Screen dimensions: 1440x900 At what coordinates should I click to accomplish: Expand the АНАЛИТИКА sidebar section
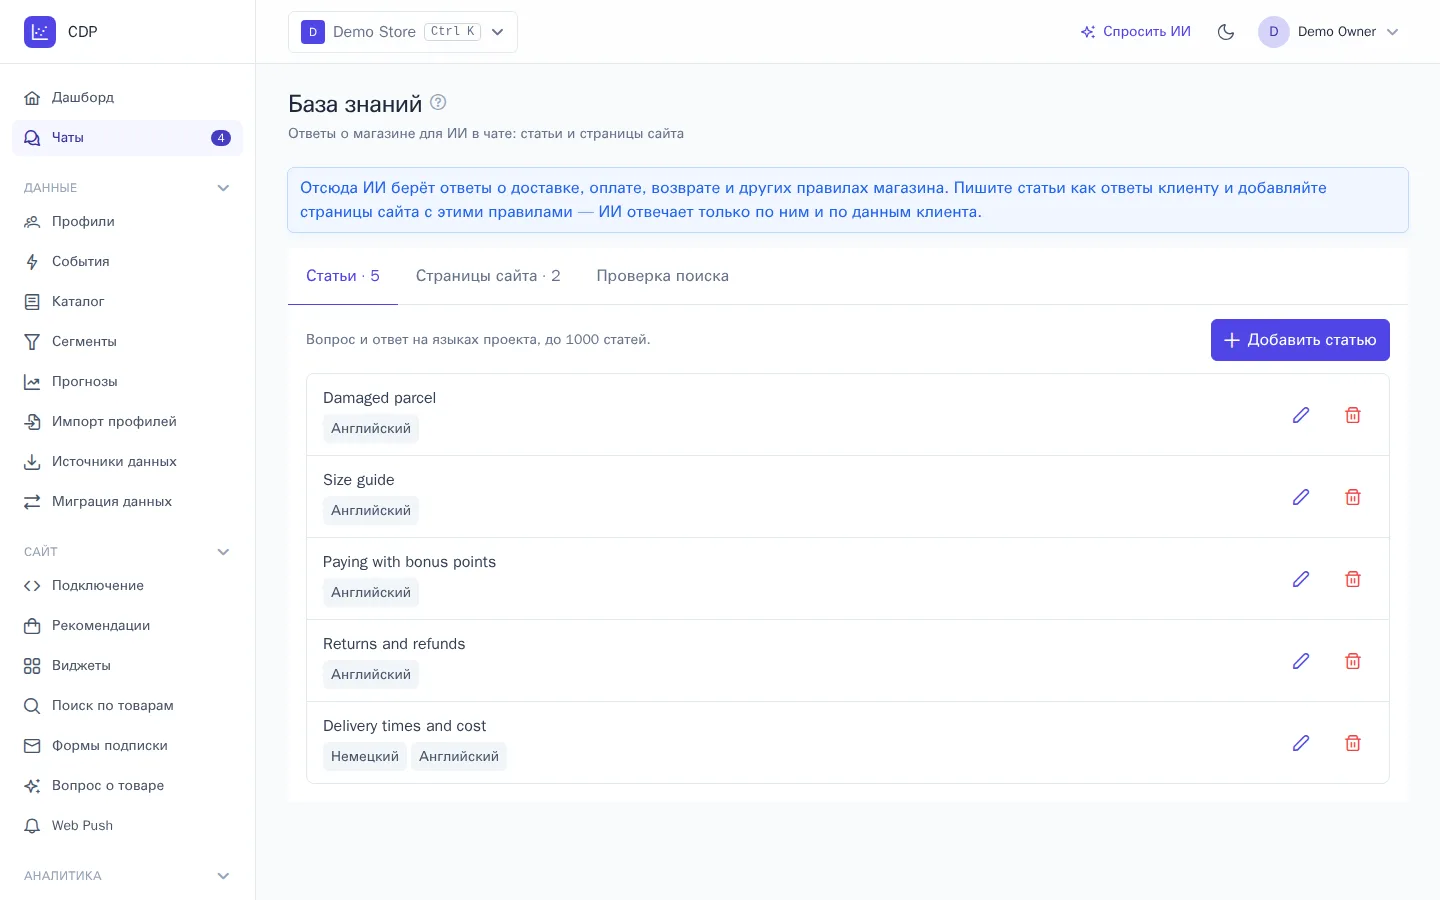[223, 876]
